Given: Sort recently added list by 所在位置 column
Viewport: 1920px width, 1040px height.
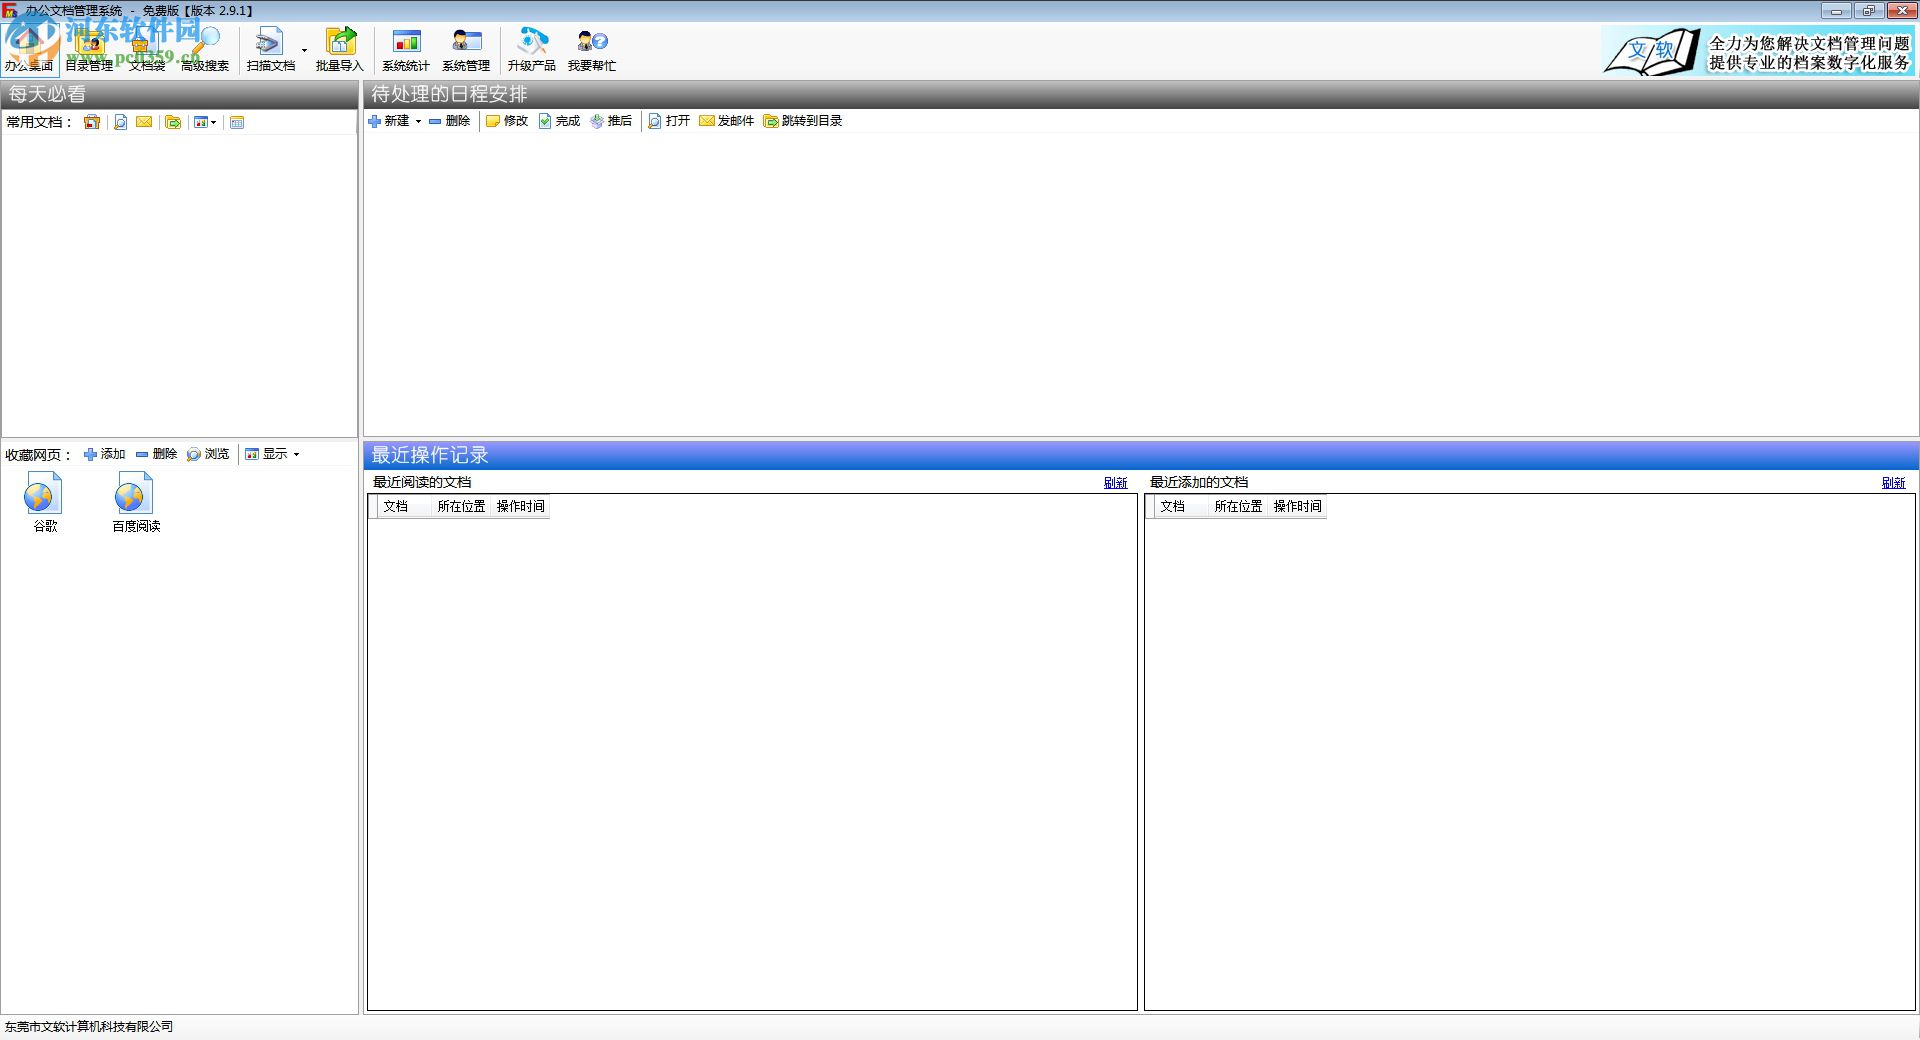Looking at the screenshot, I should pos(1238,506).
